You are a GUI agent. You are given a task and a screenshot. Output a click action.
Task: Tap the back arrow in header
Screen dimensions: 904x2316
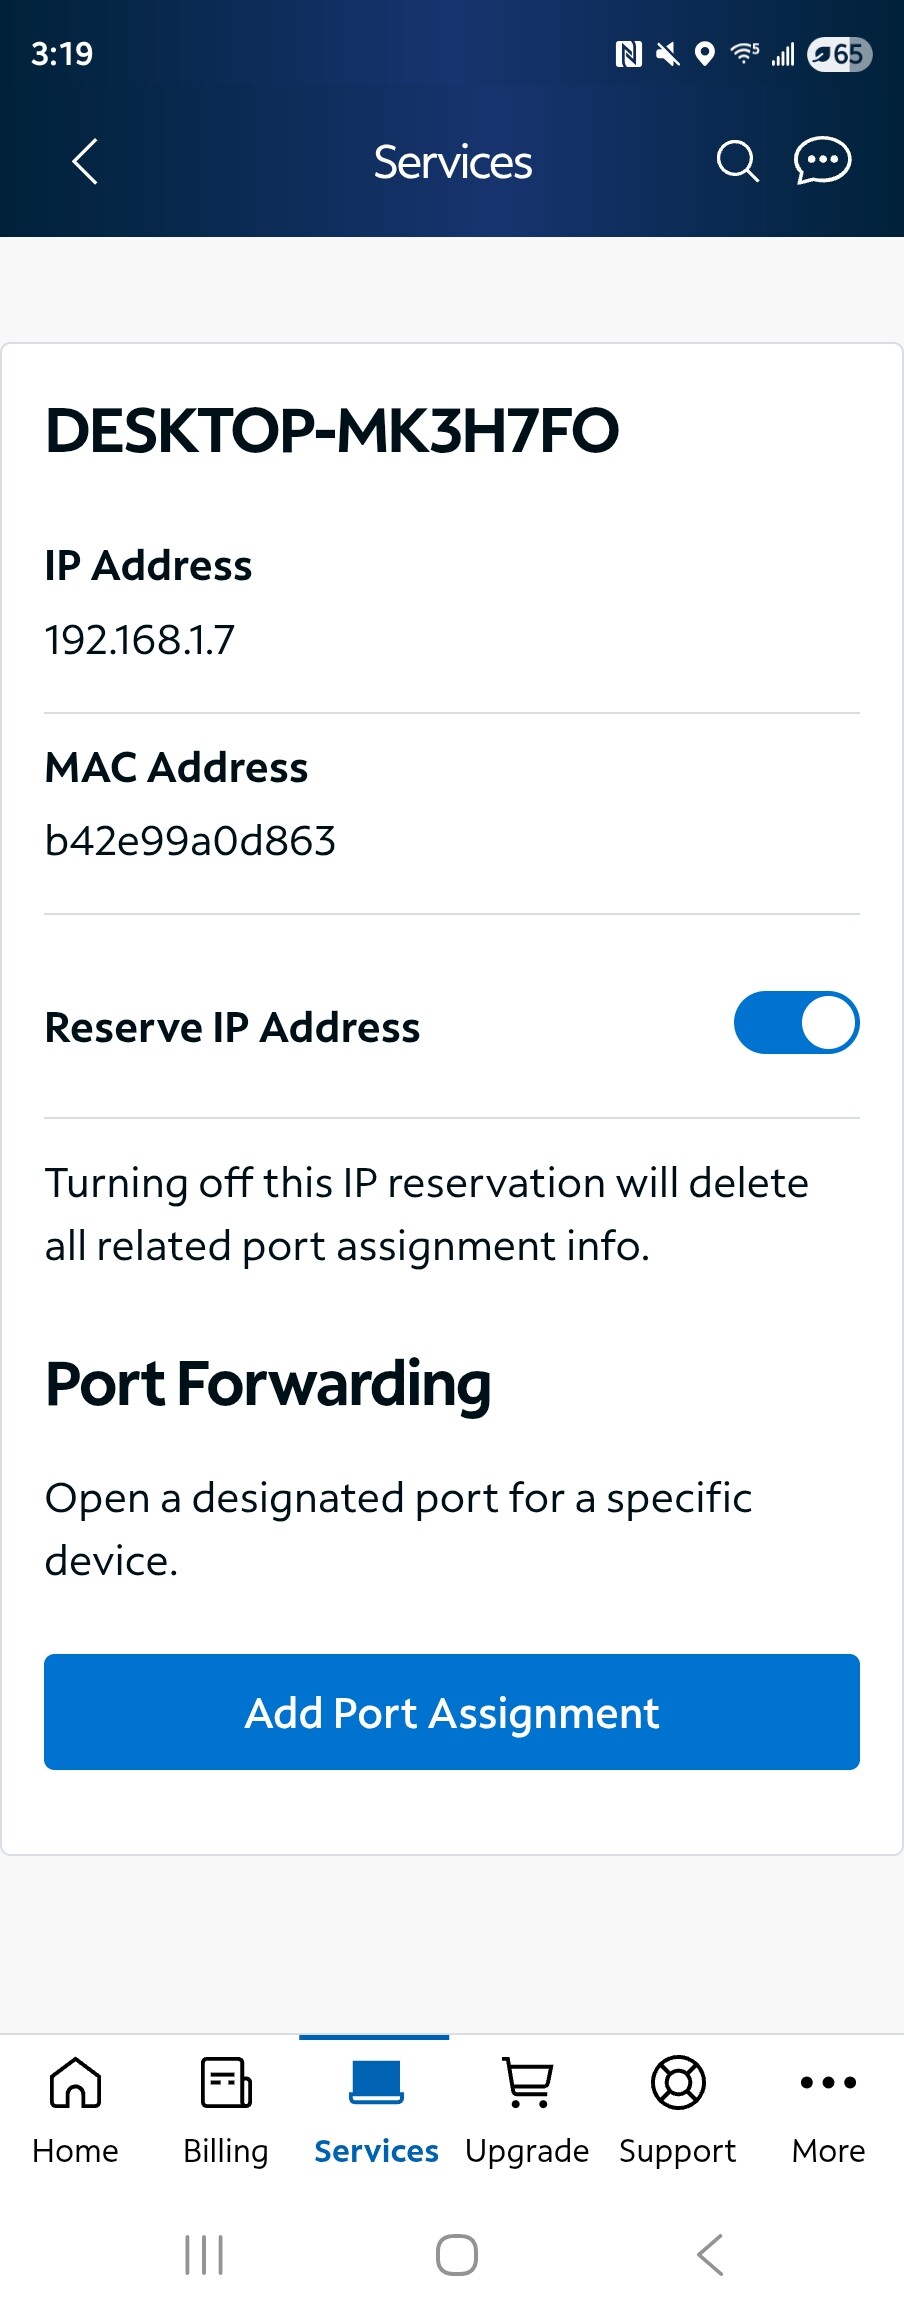pyautogui.click(x=85, y=161)
